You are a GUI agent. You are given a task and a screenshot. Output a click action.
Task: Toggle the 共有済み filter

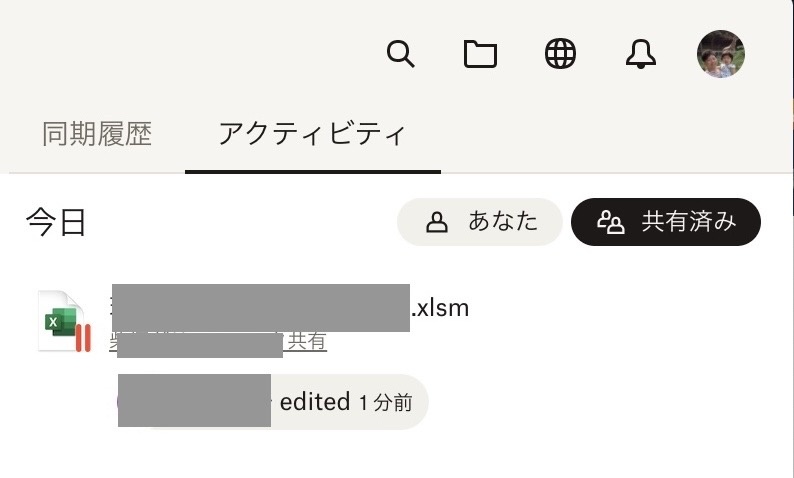coord(665,222)
